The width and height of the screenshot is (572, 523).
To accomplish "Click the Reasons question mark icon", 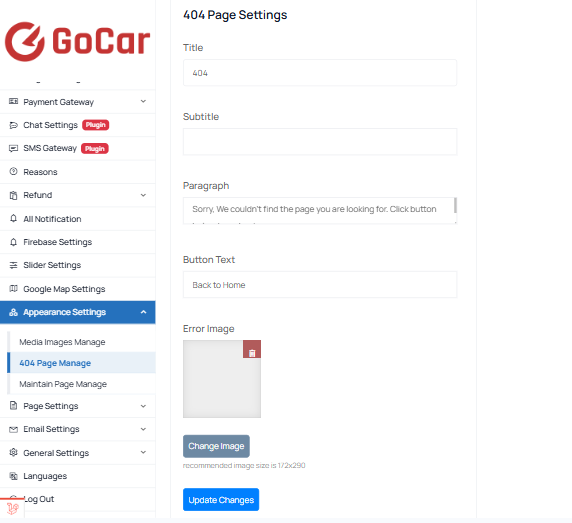I will click(13, 171).
